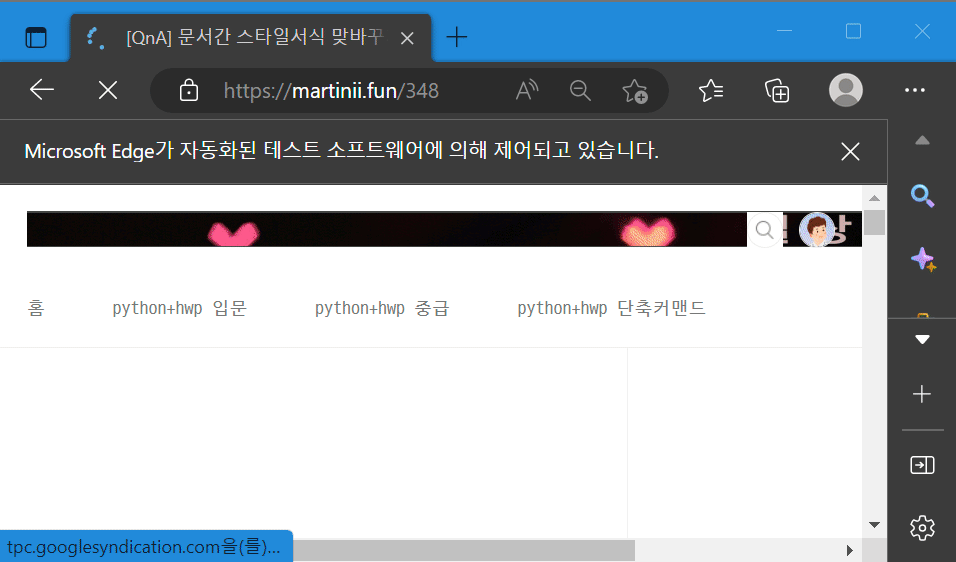Viewport: 956px width, 562px height.
Task: Stop loading the page
Action: click(108, 91)
